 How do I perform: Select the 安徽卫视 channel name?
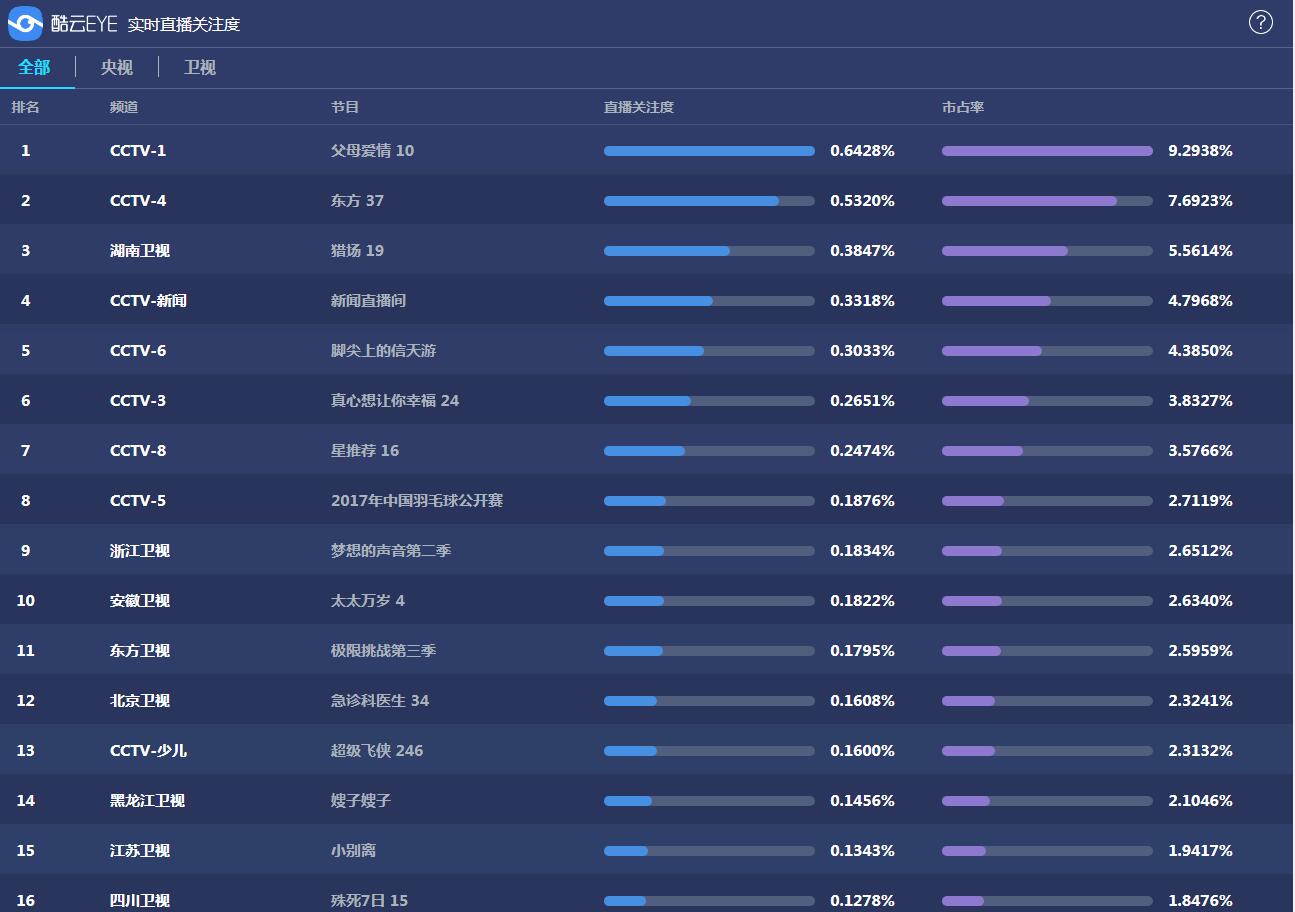140,601
